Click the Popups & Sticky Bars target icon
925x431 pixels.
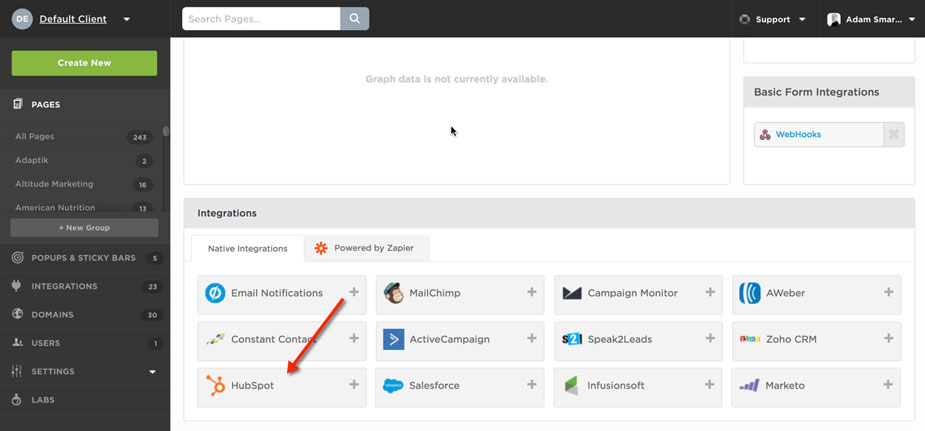click(x=18, y=258)
